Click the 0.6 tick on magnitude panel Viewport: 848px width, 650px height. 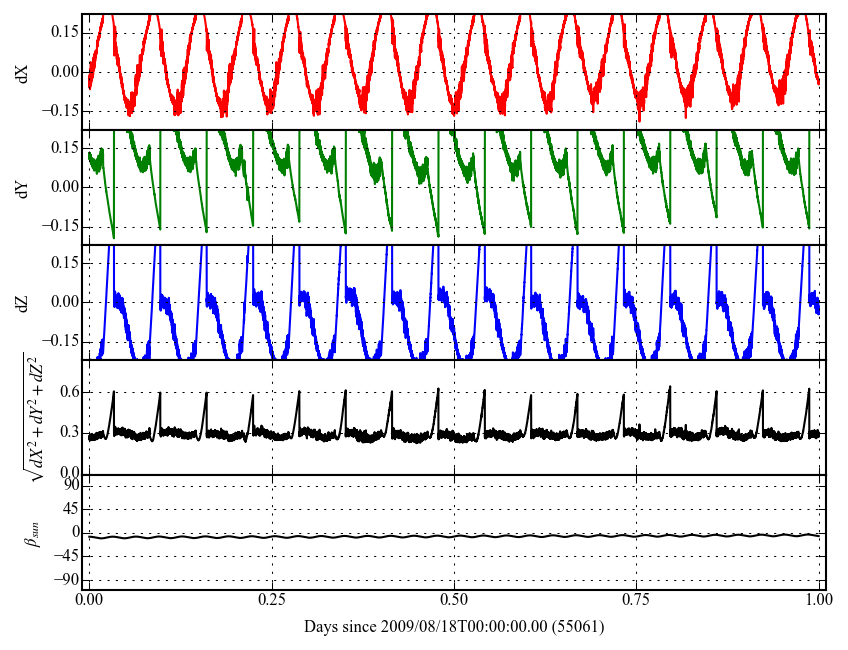pos(68,393)
